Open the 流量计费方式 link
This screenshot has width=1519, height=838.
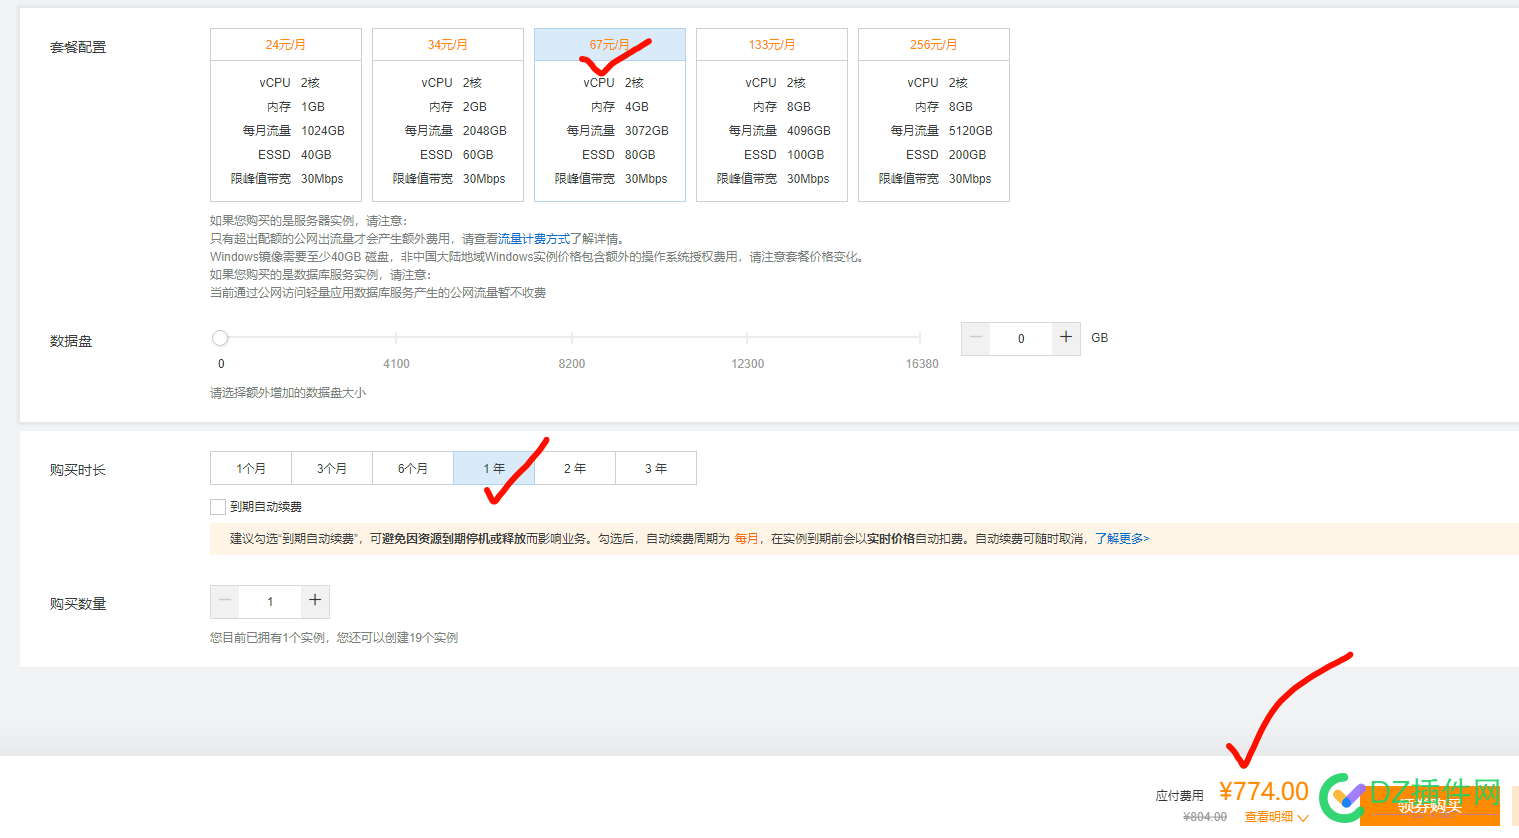coord(534,239)
